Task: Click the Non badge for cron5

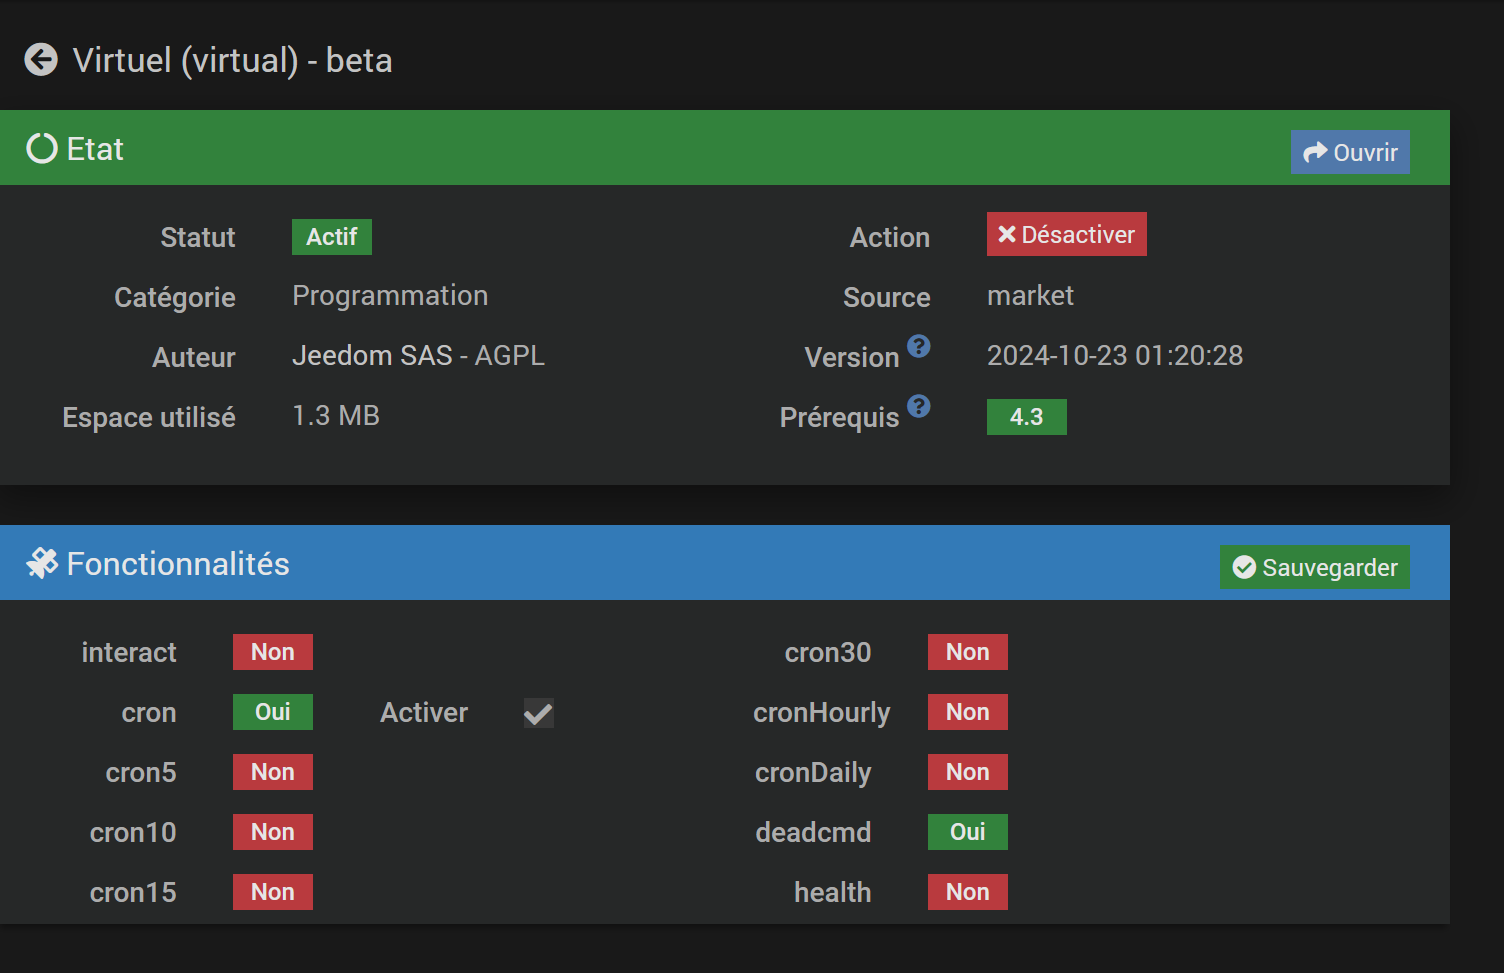Action: tap(273, 772)
